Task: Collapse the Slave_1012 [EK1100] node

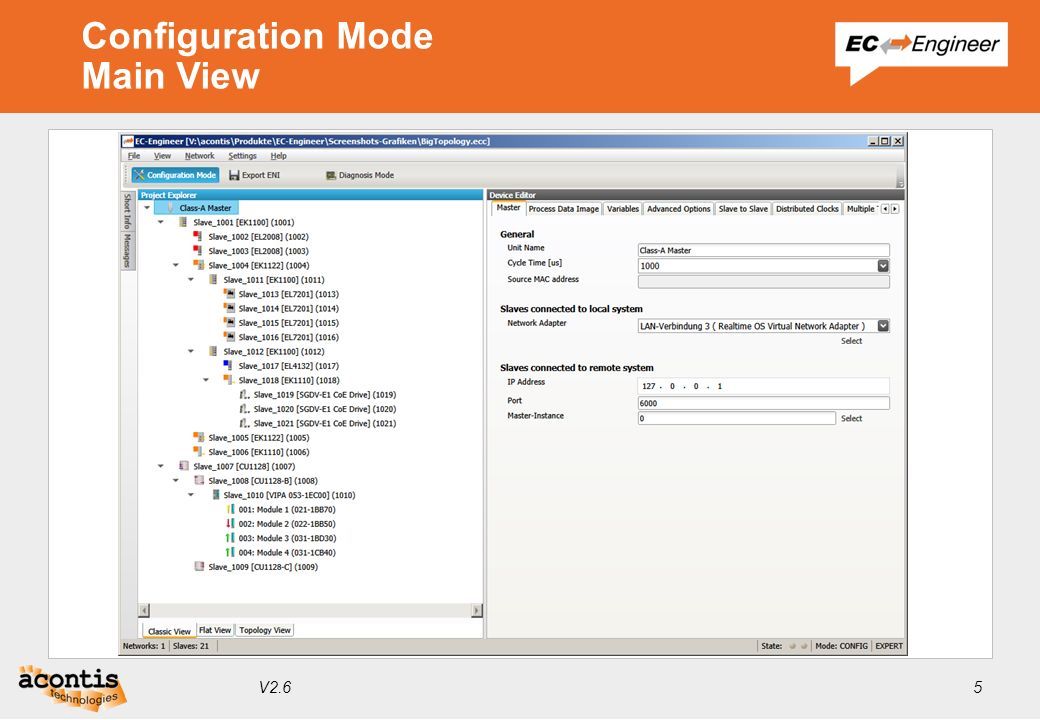Action: click(191, 351)
